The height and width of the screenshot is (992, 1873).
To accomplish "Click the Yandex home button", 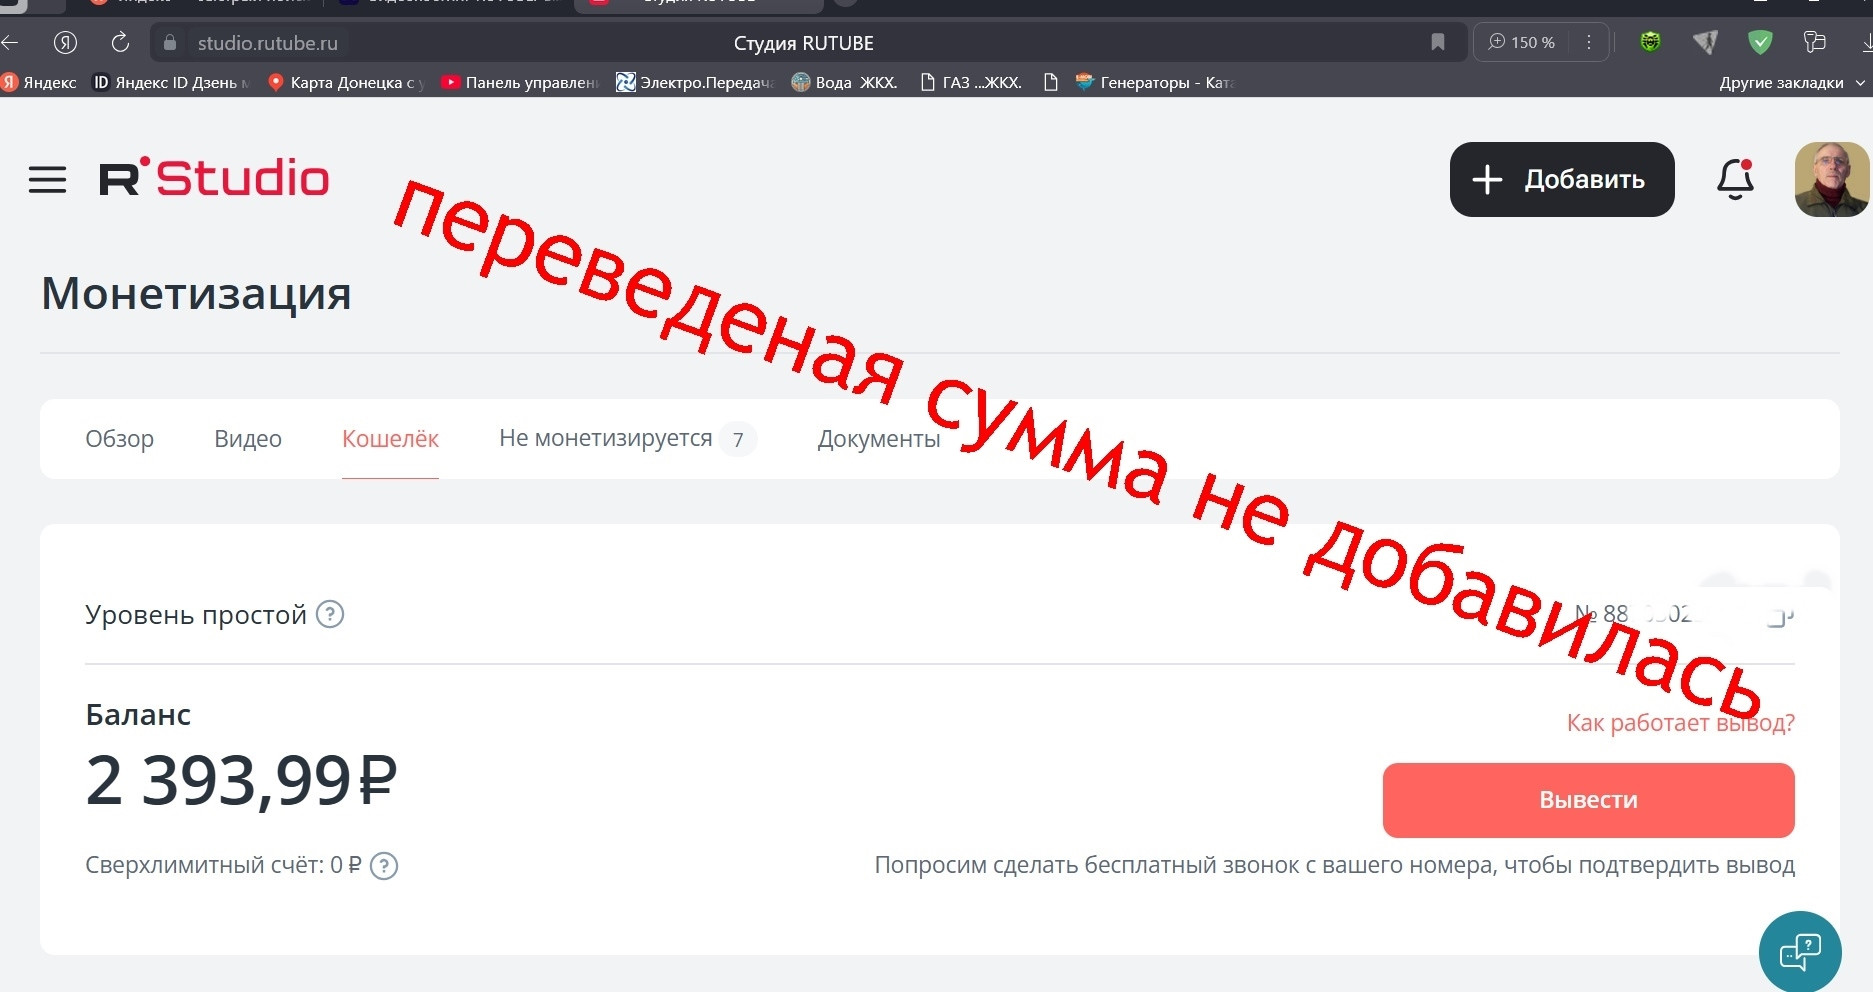I will (65, 43).
